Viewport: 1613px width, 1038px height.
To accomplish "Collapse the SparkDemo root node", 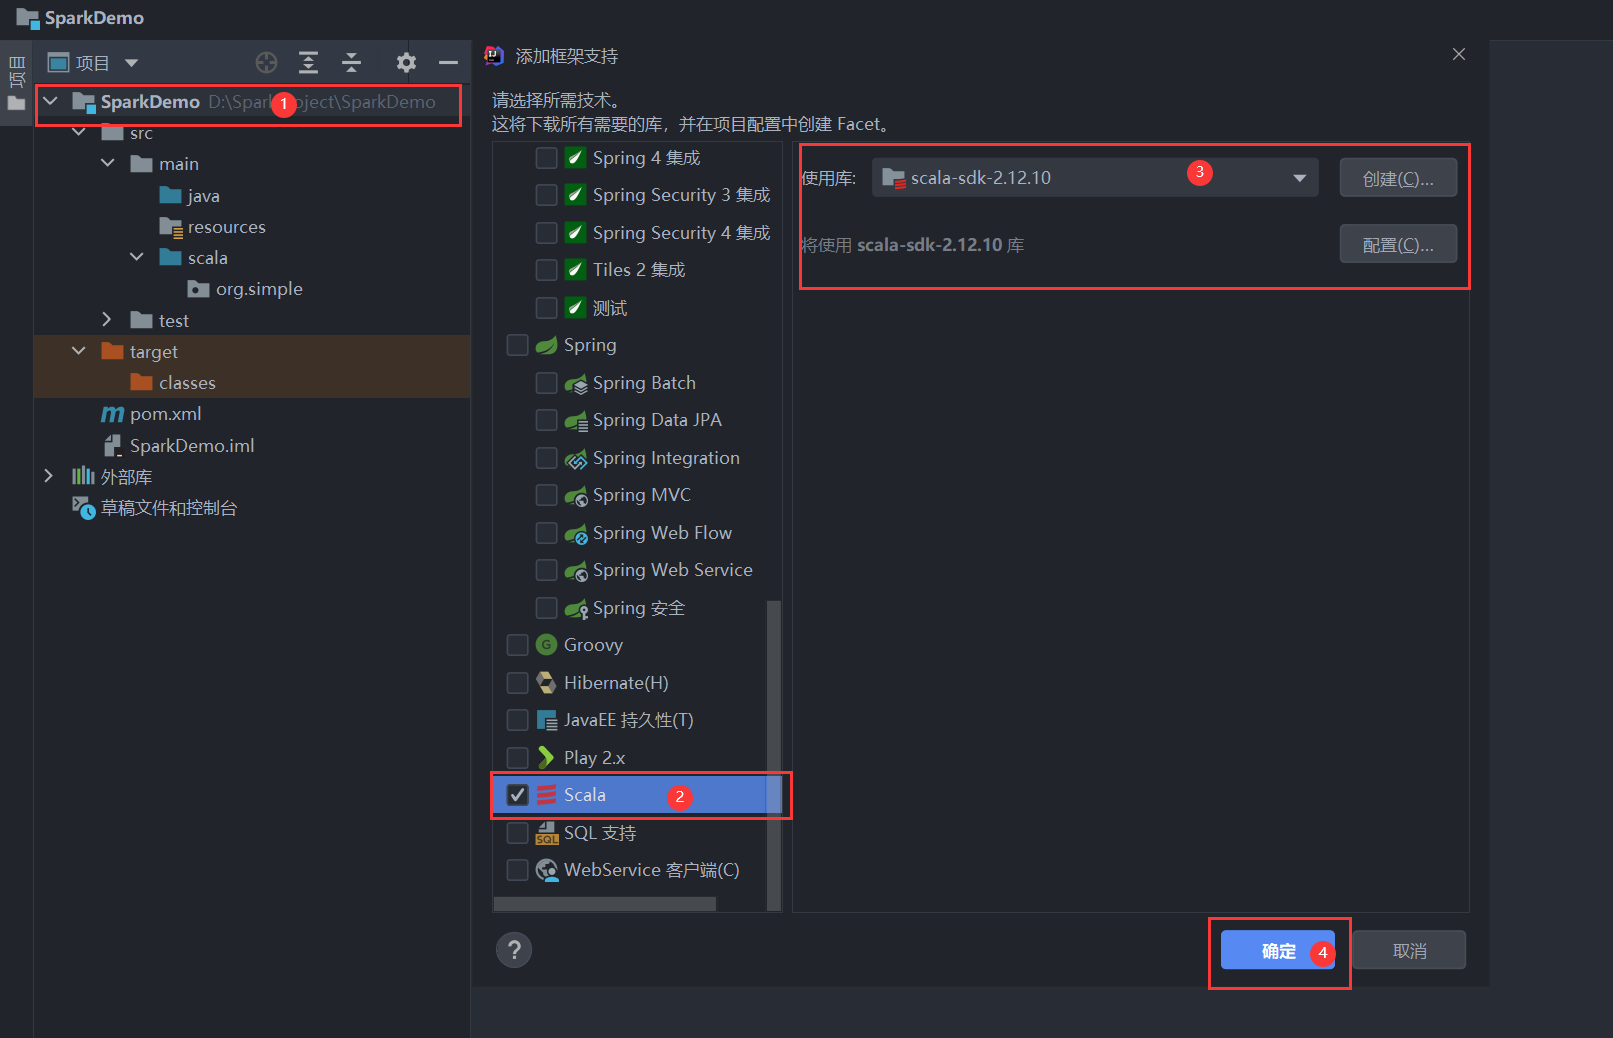I will click(50, 101).
